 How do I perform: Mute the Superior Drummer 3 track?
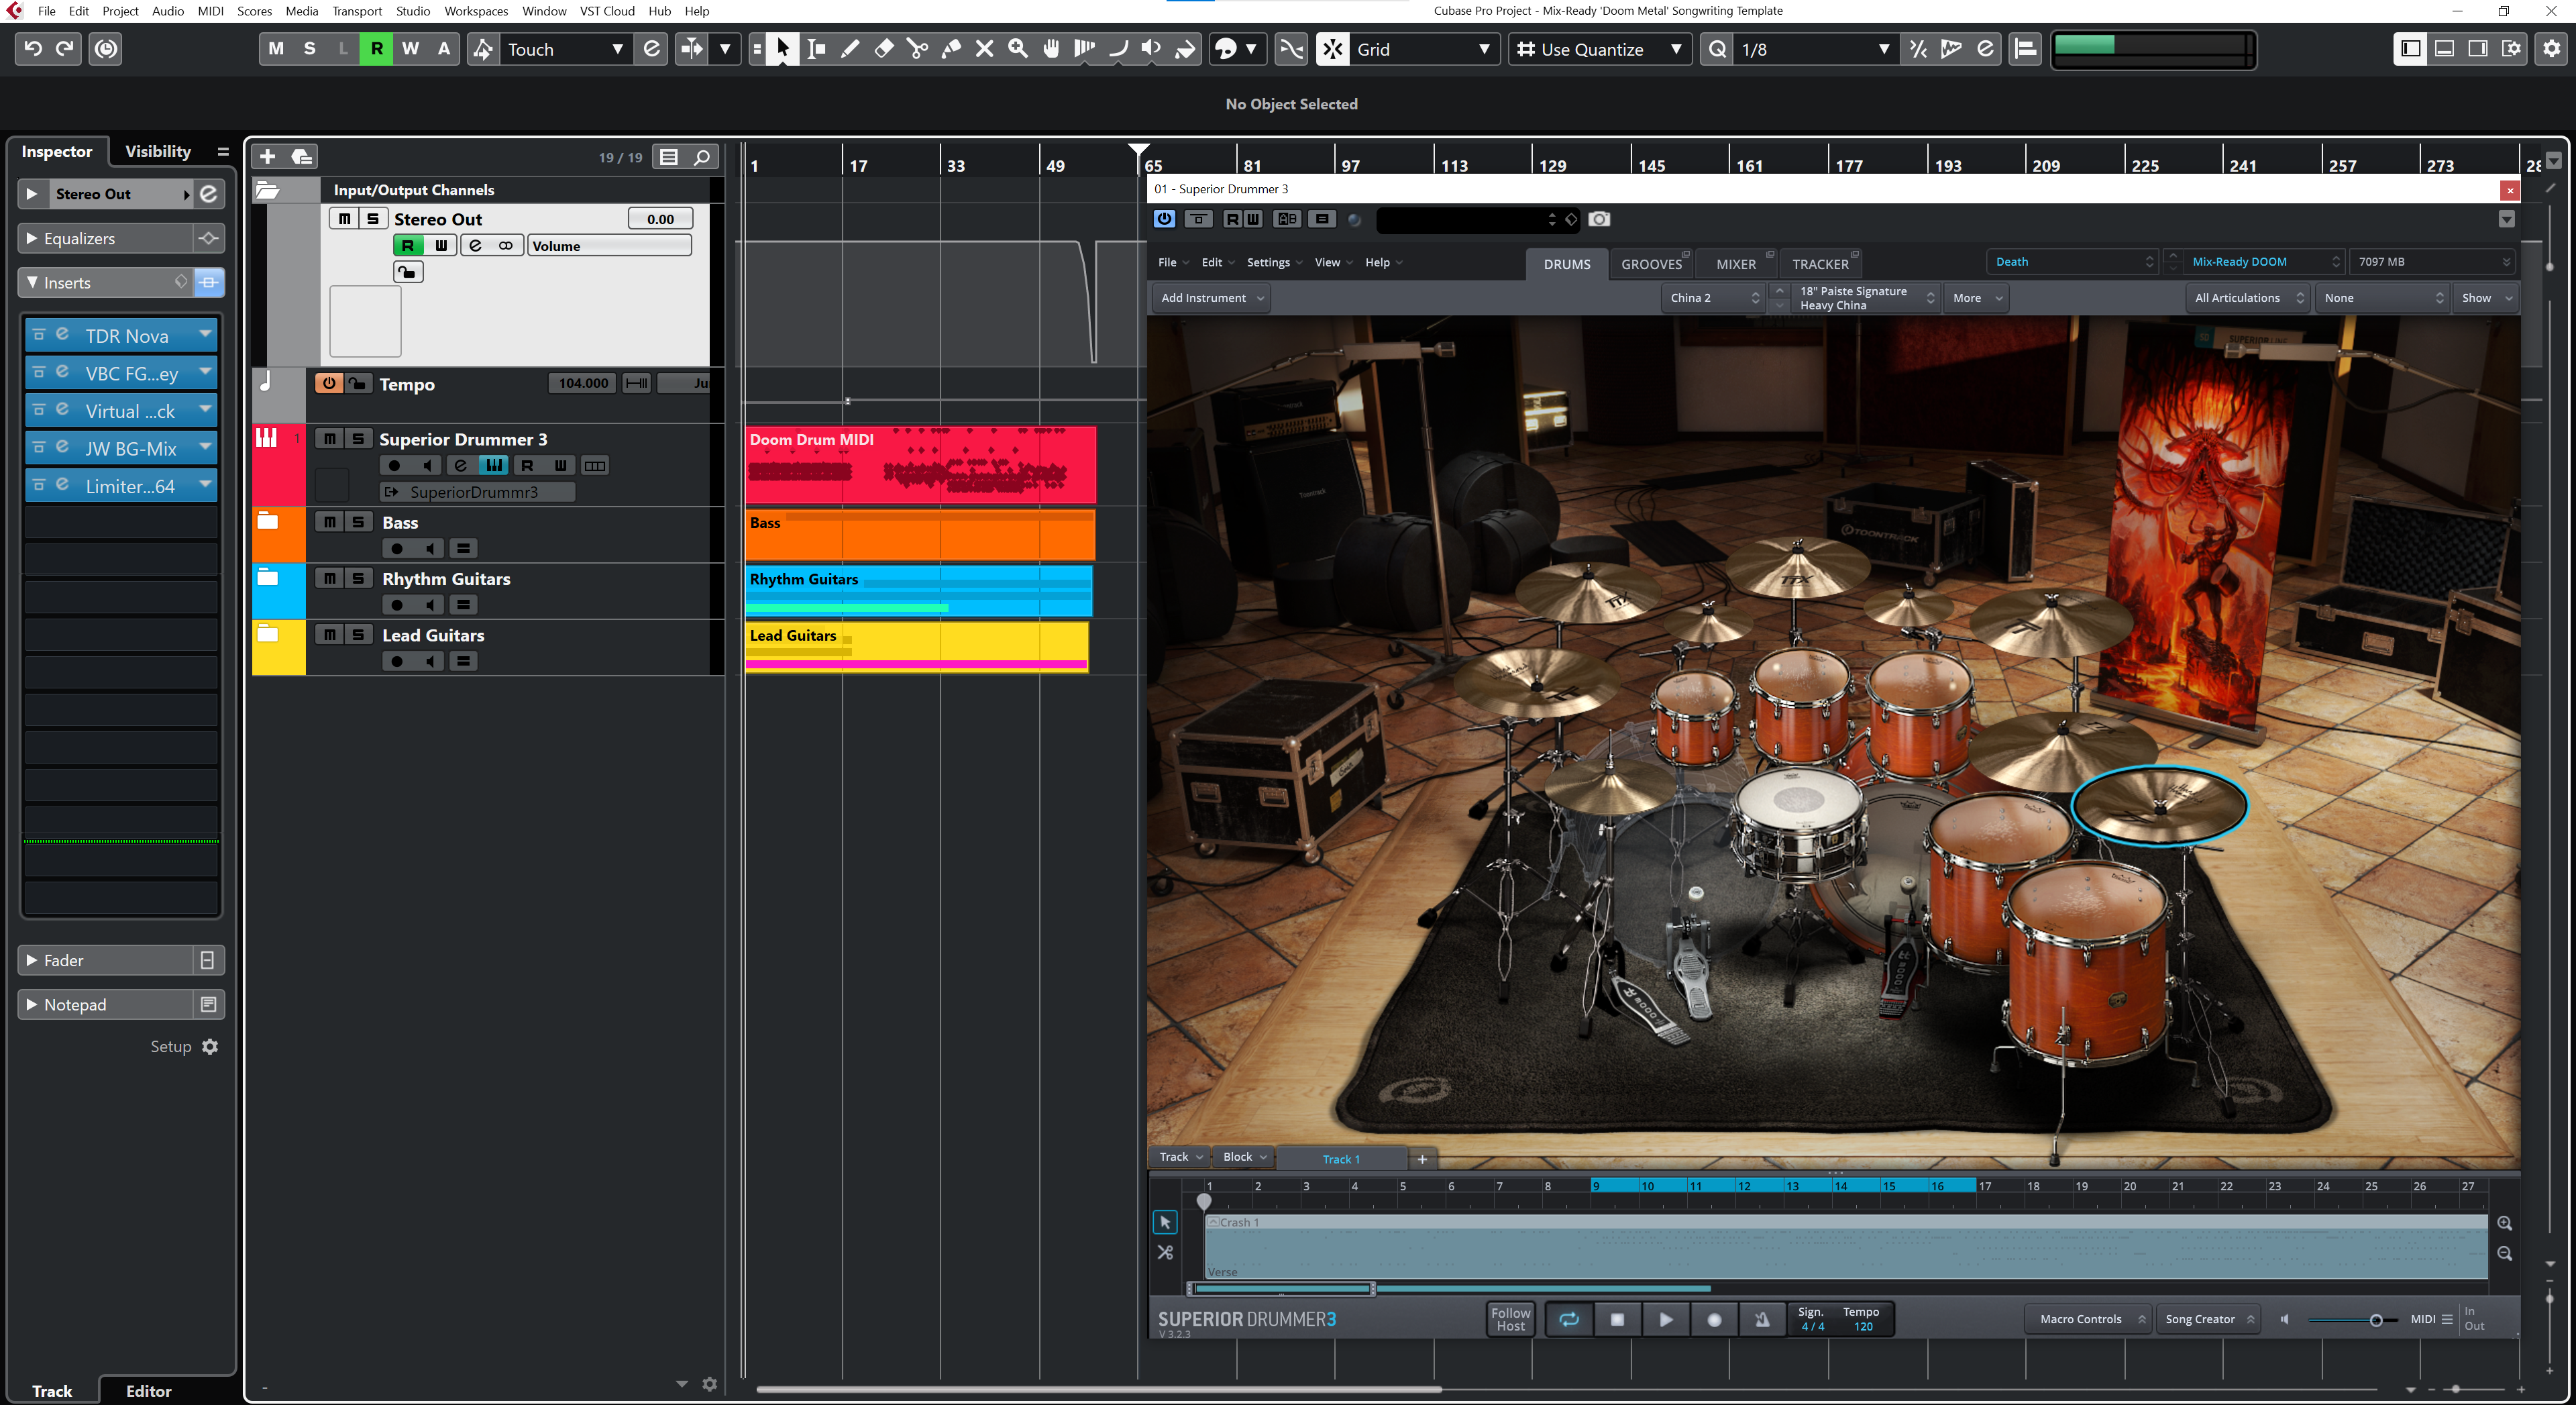pyautogui.click(x=329, y=439)
